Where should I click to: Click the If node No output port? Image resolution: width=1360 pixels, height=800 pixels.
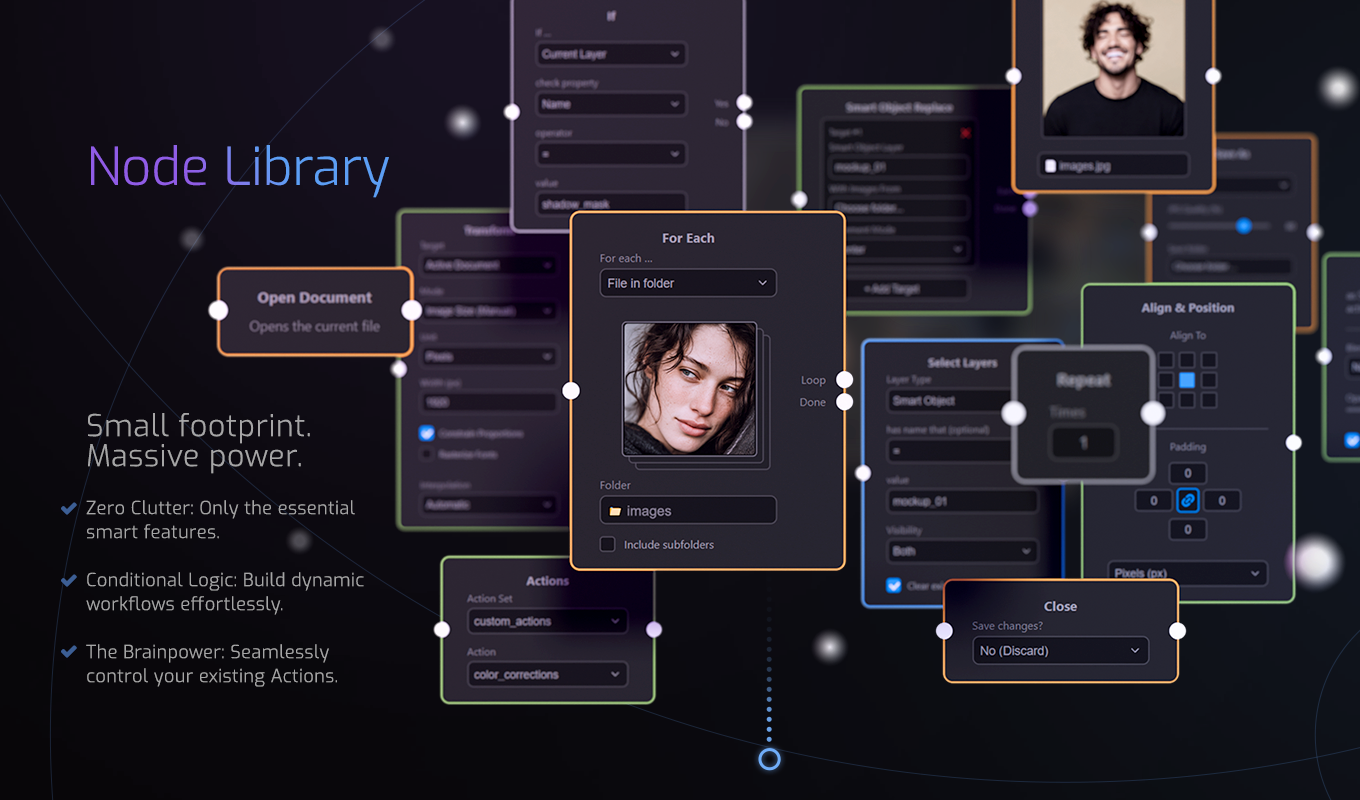click(x=744, y=121)
